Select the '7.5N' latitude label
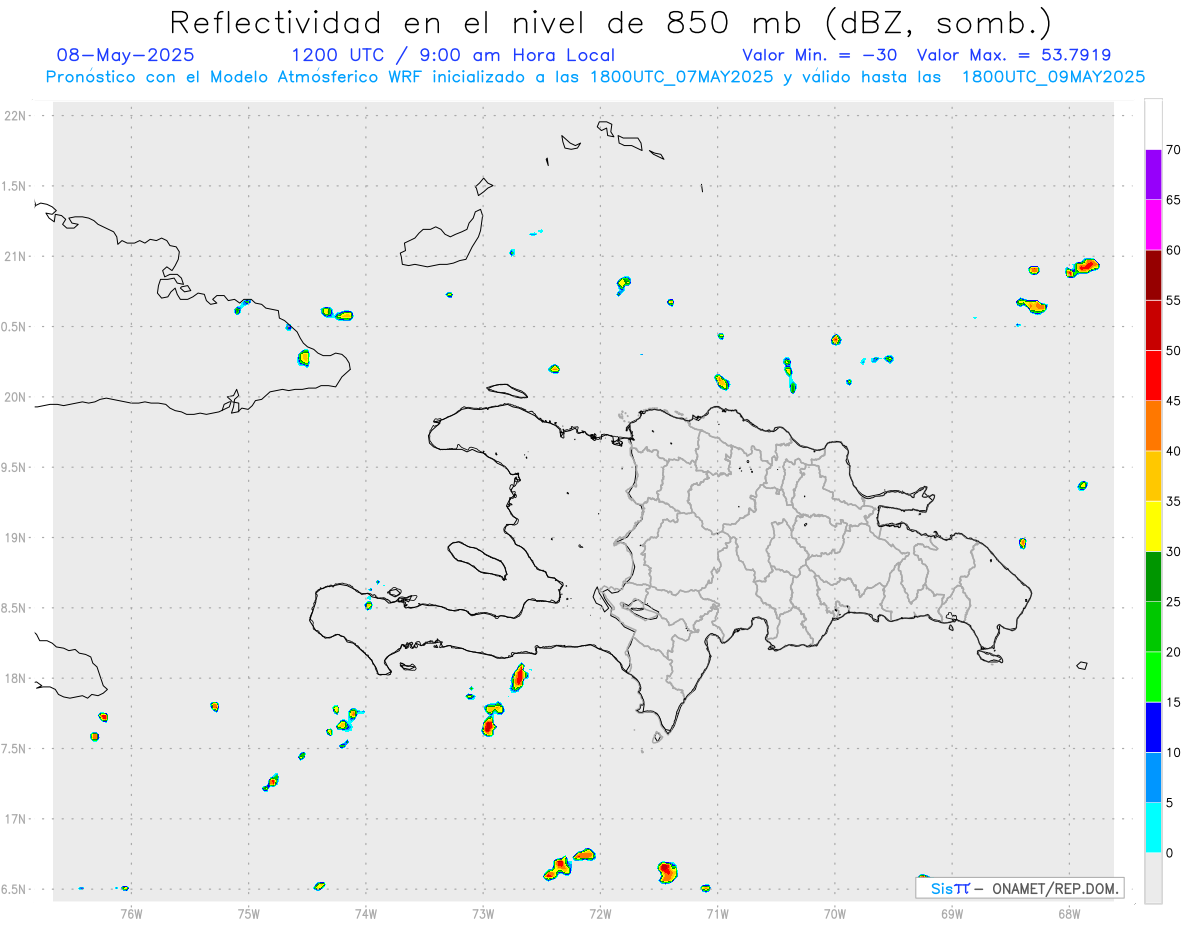 click(15, 748)
